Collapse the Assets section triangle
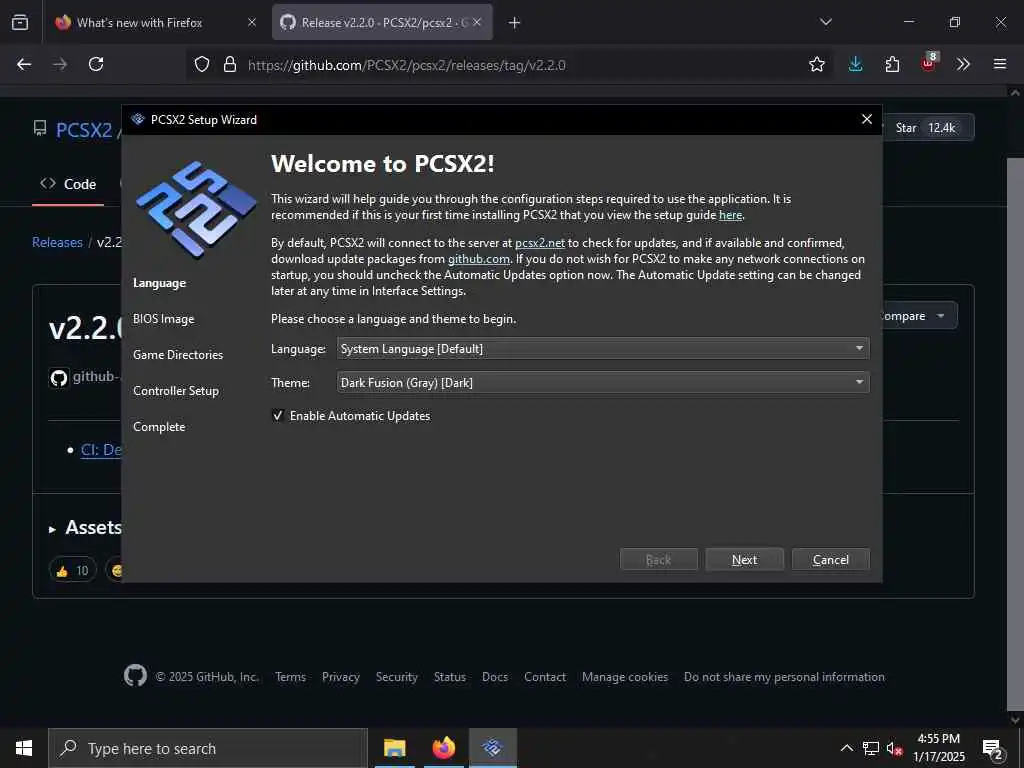 click(52, 529)
